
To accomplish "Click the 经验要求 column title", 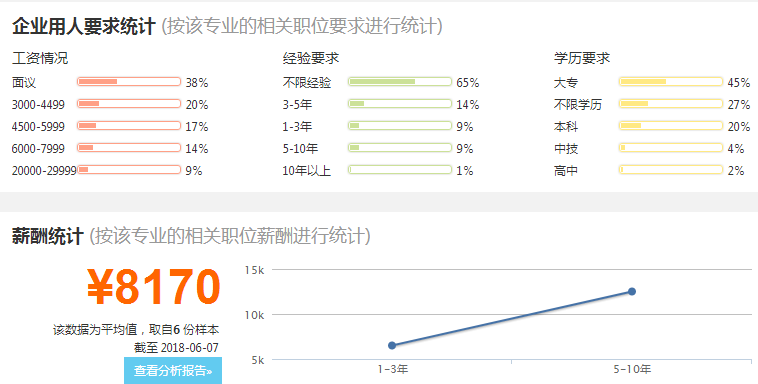I will 311,58.
